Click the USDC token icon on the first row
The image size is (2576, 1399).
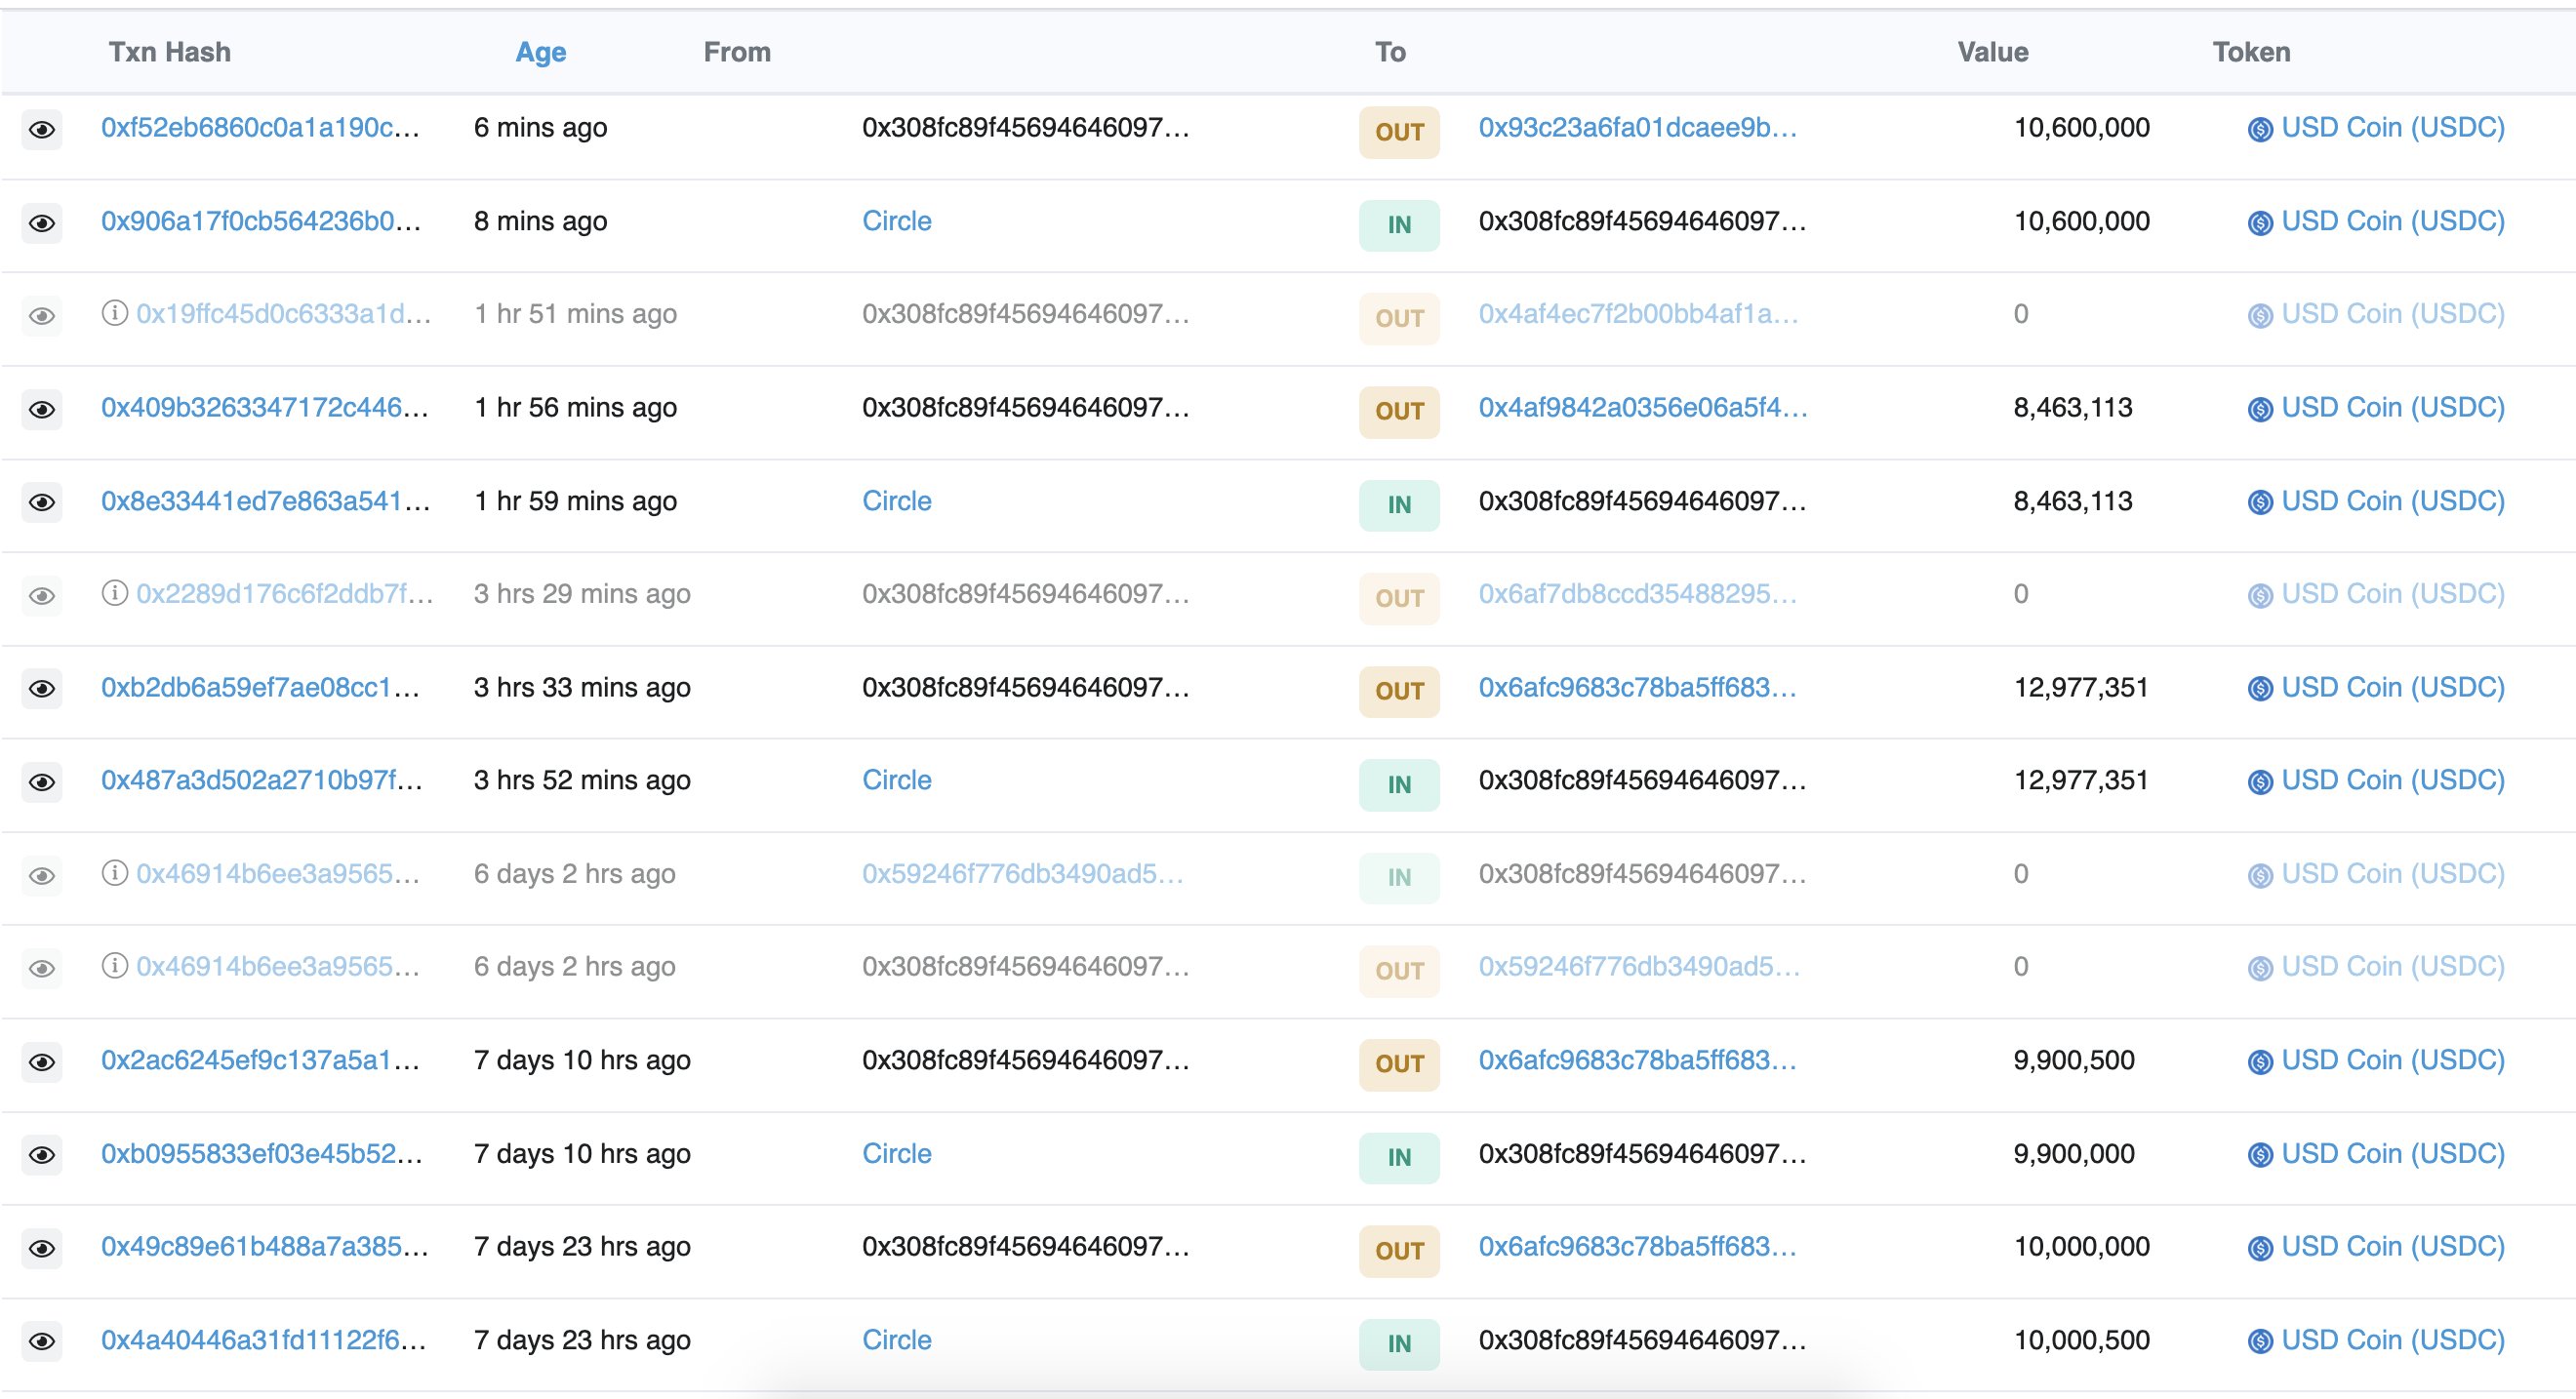2260,128
